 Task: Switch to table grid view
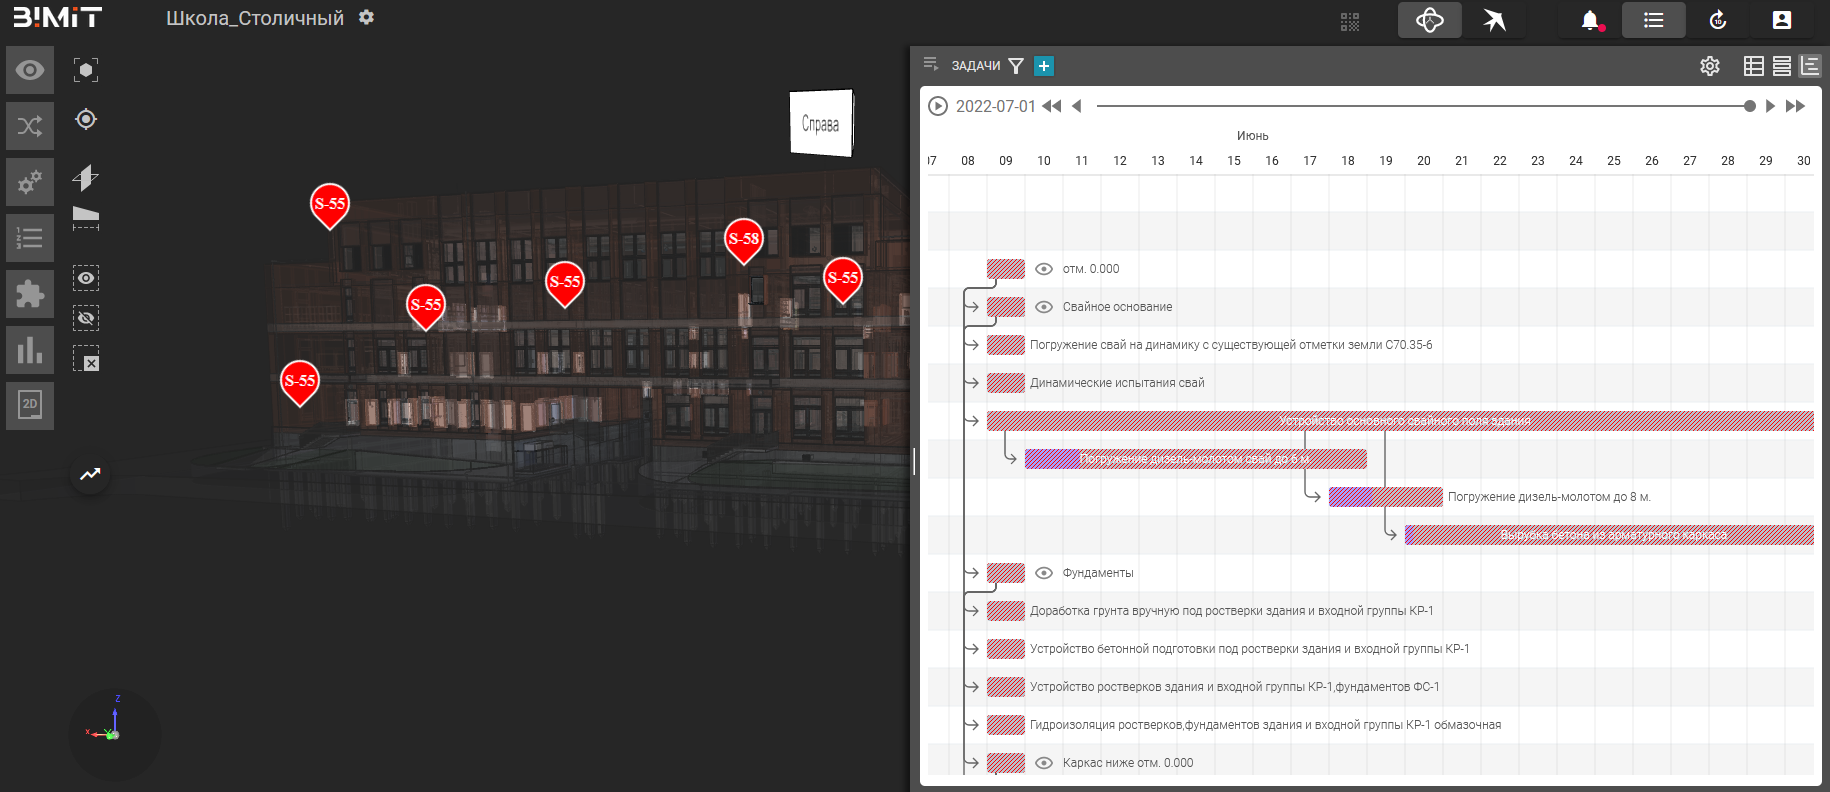pyautogui.click(x=1753, y=66)
